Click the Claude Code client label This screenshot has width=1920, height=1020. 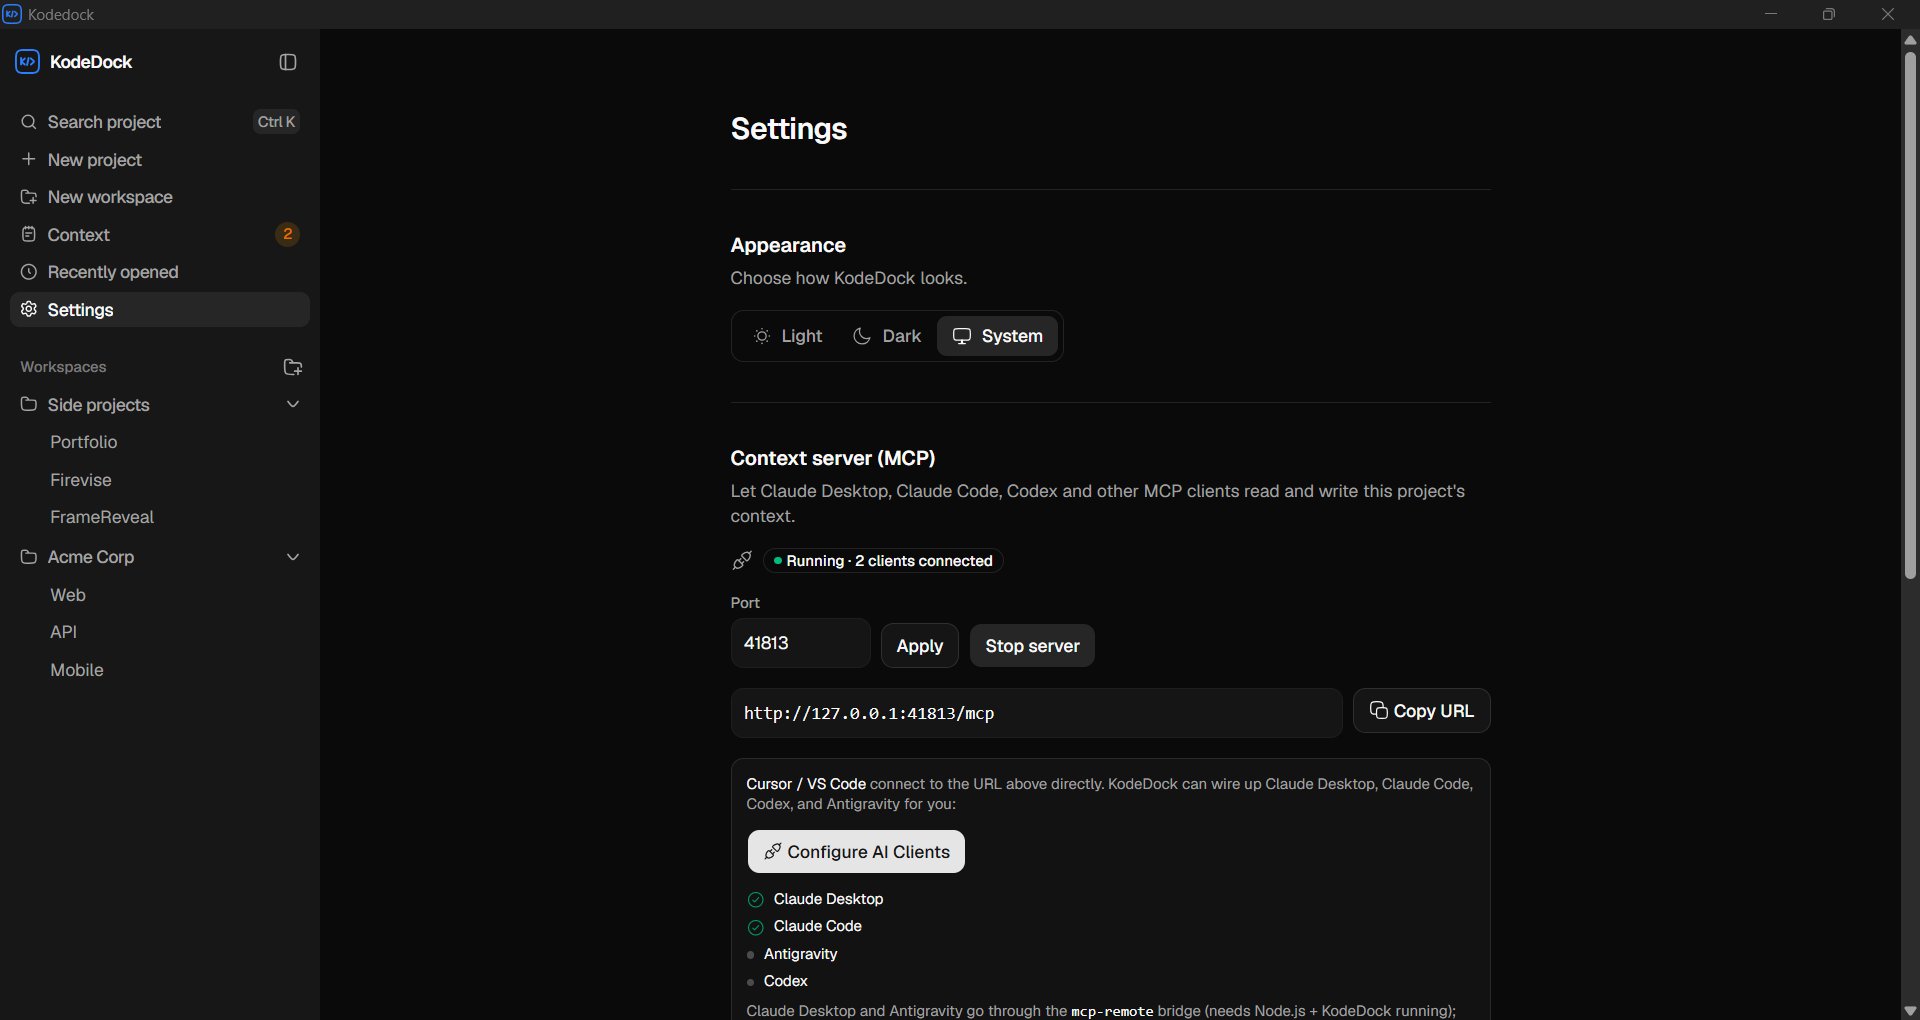817,926
